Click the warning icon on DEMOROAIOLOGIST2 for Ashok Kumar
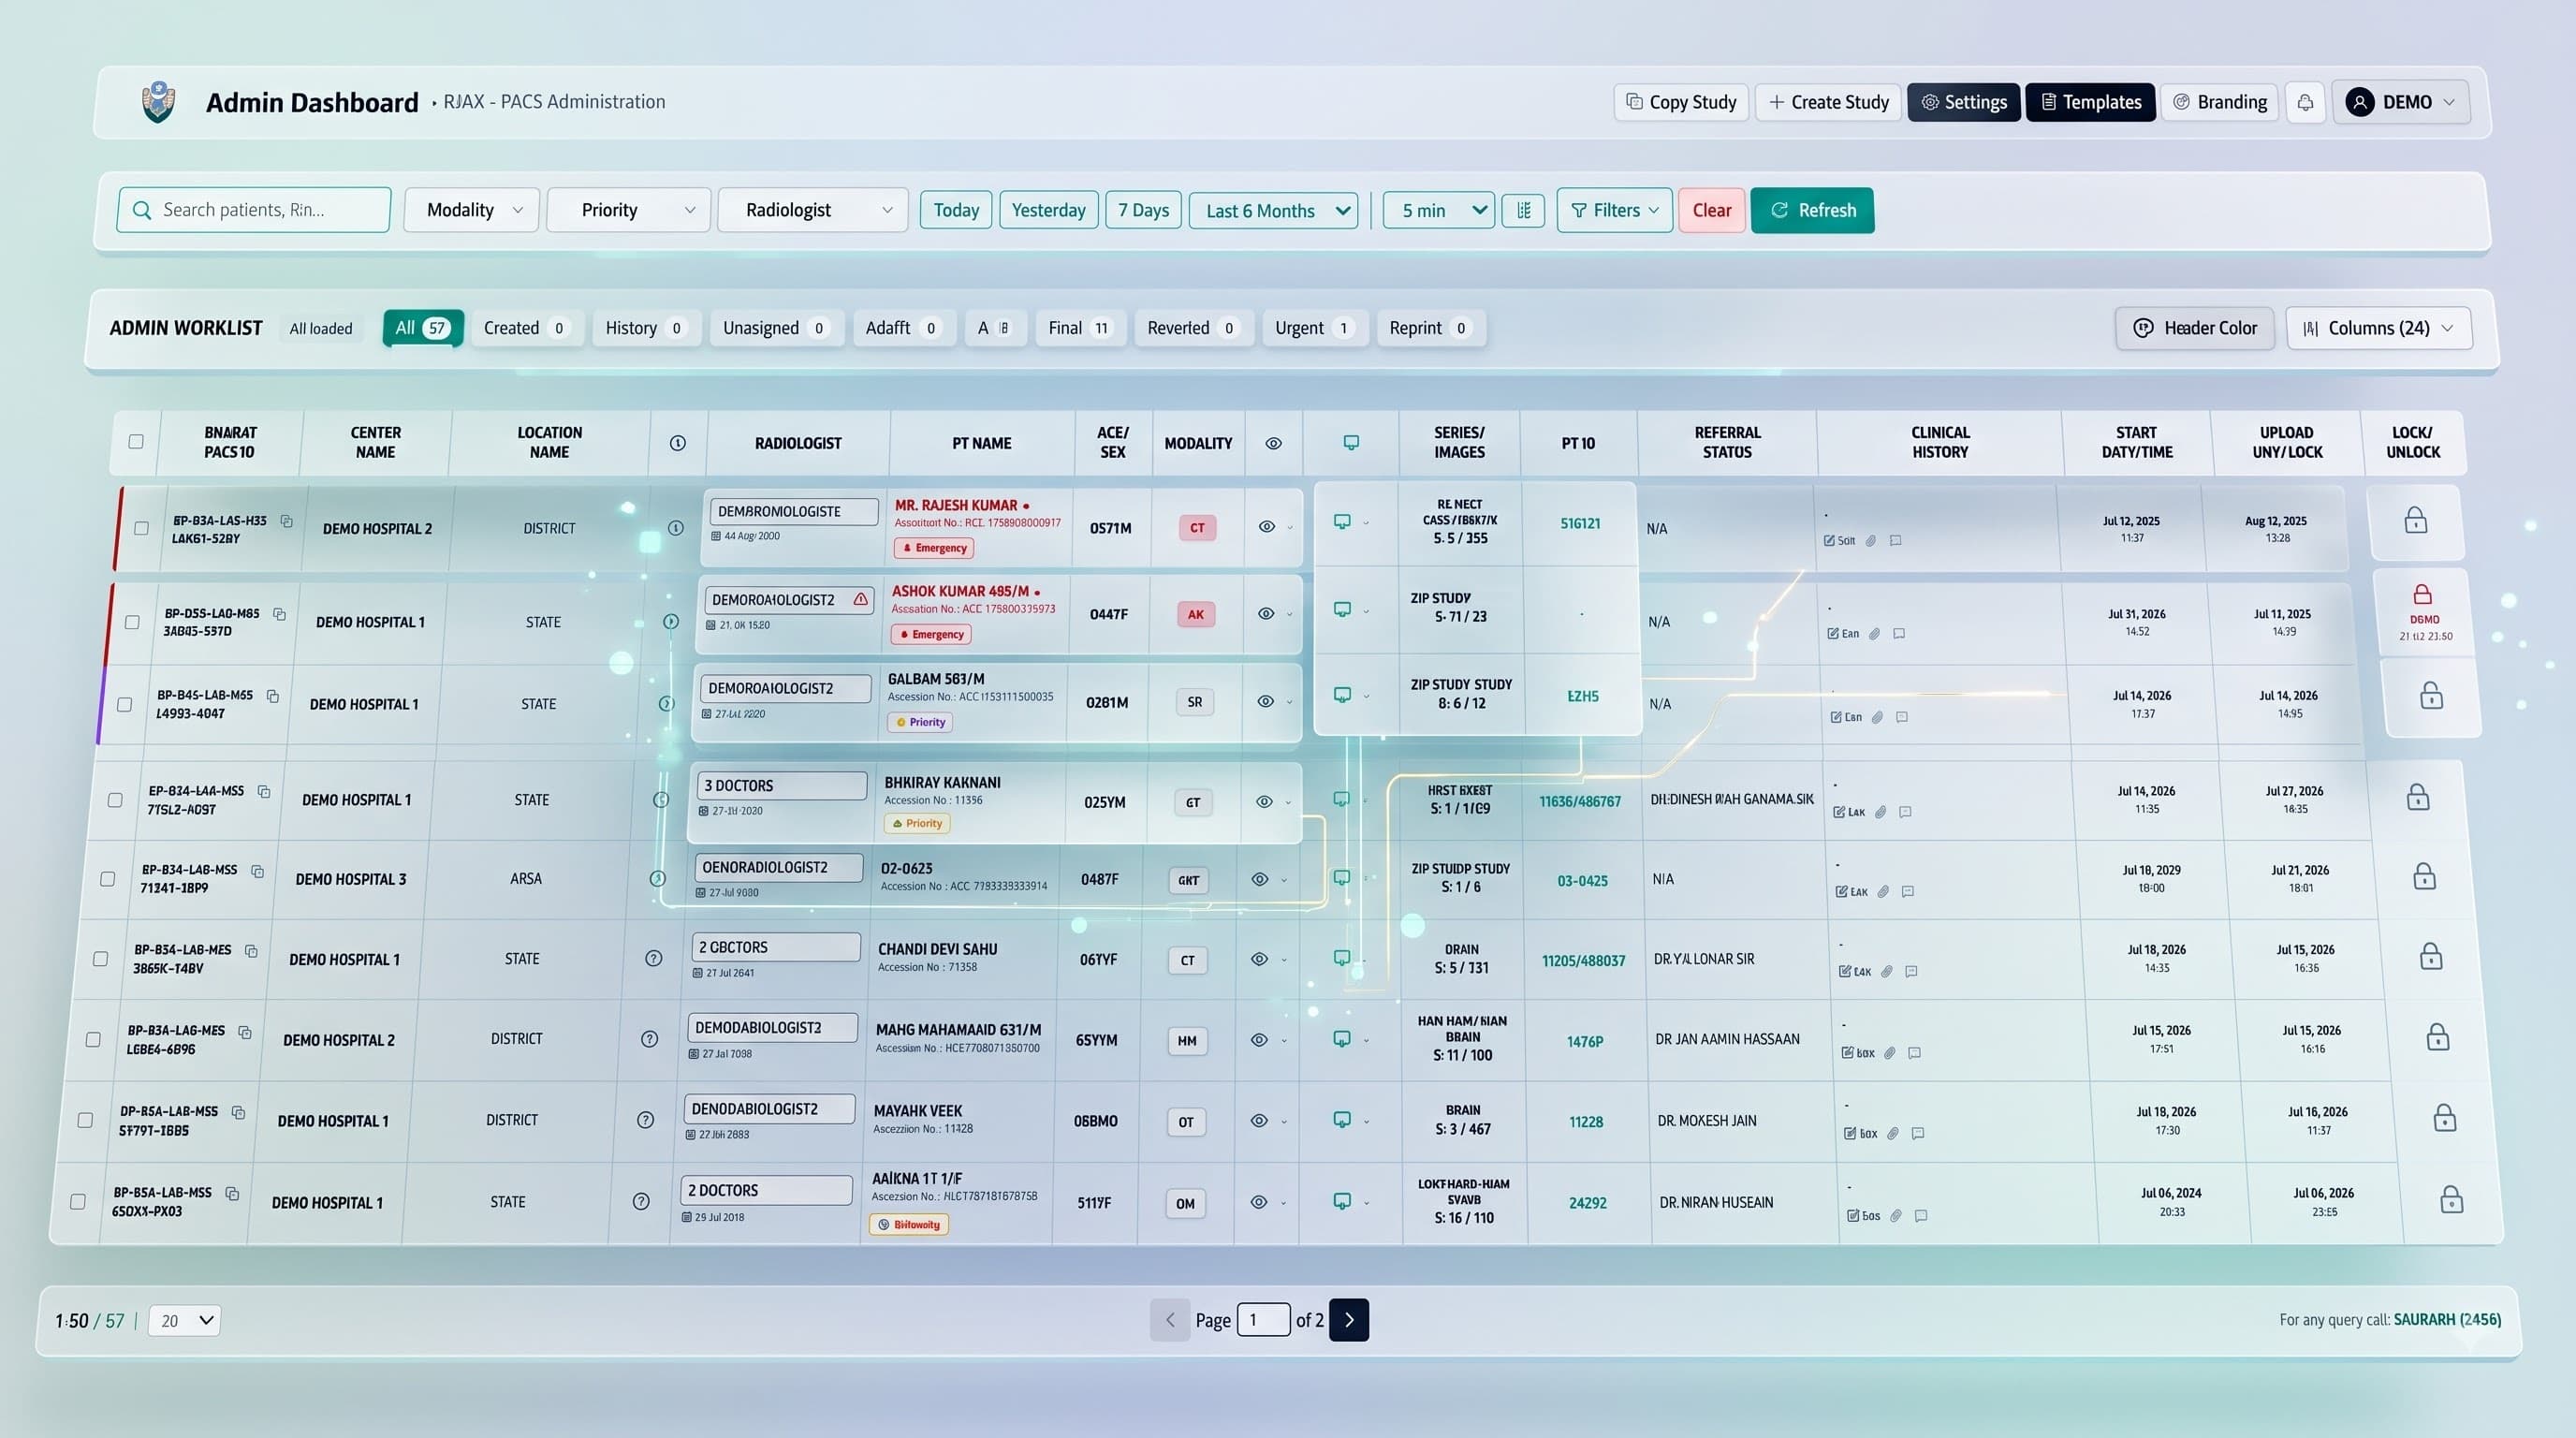This screenshot has width=2576, height=1438. pos(861,600)
